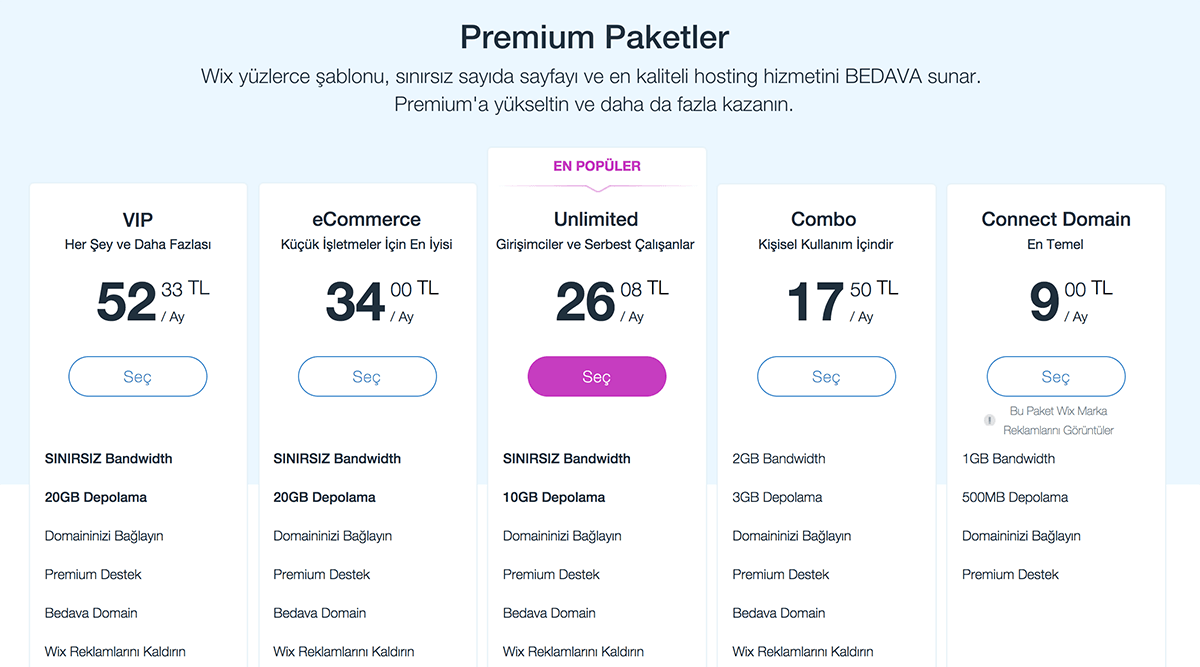Click Bedava Domain under eCommerce plan
Image resolution: width=1200 pixels, height=667 pixels.
[x=320, y=613]
